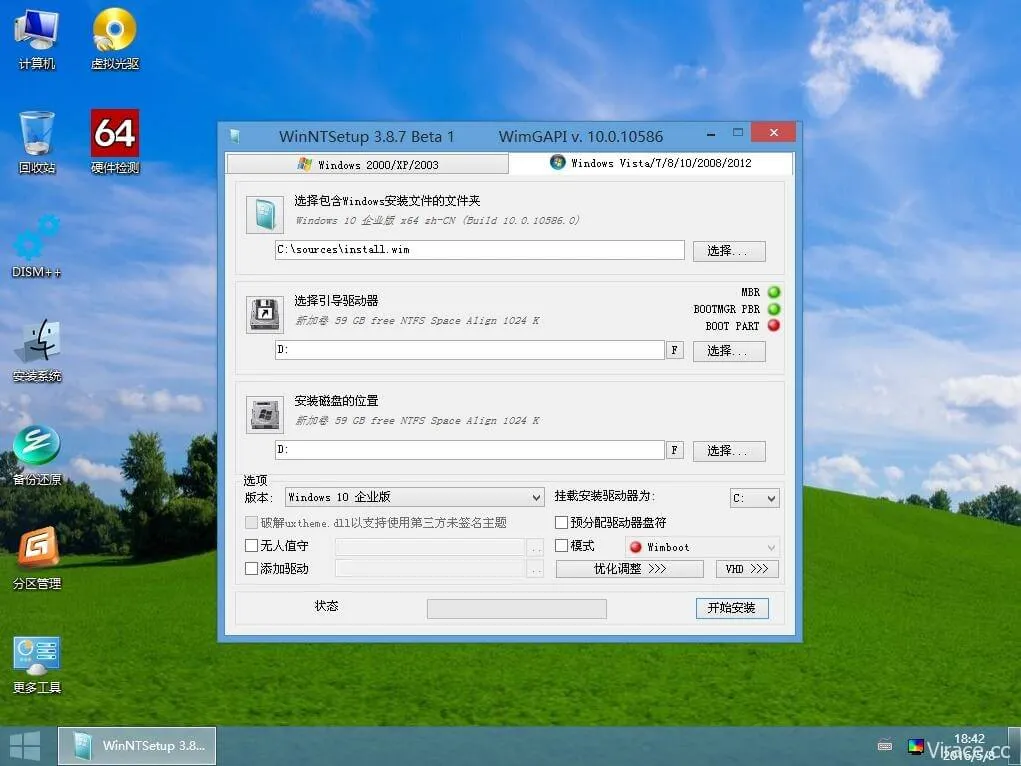Screen dimensions: 1021x766
Task: Switch to Windows Vista/7/8/10/2008/2012 tab
Action: click(650, 163)
